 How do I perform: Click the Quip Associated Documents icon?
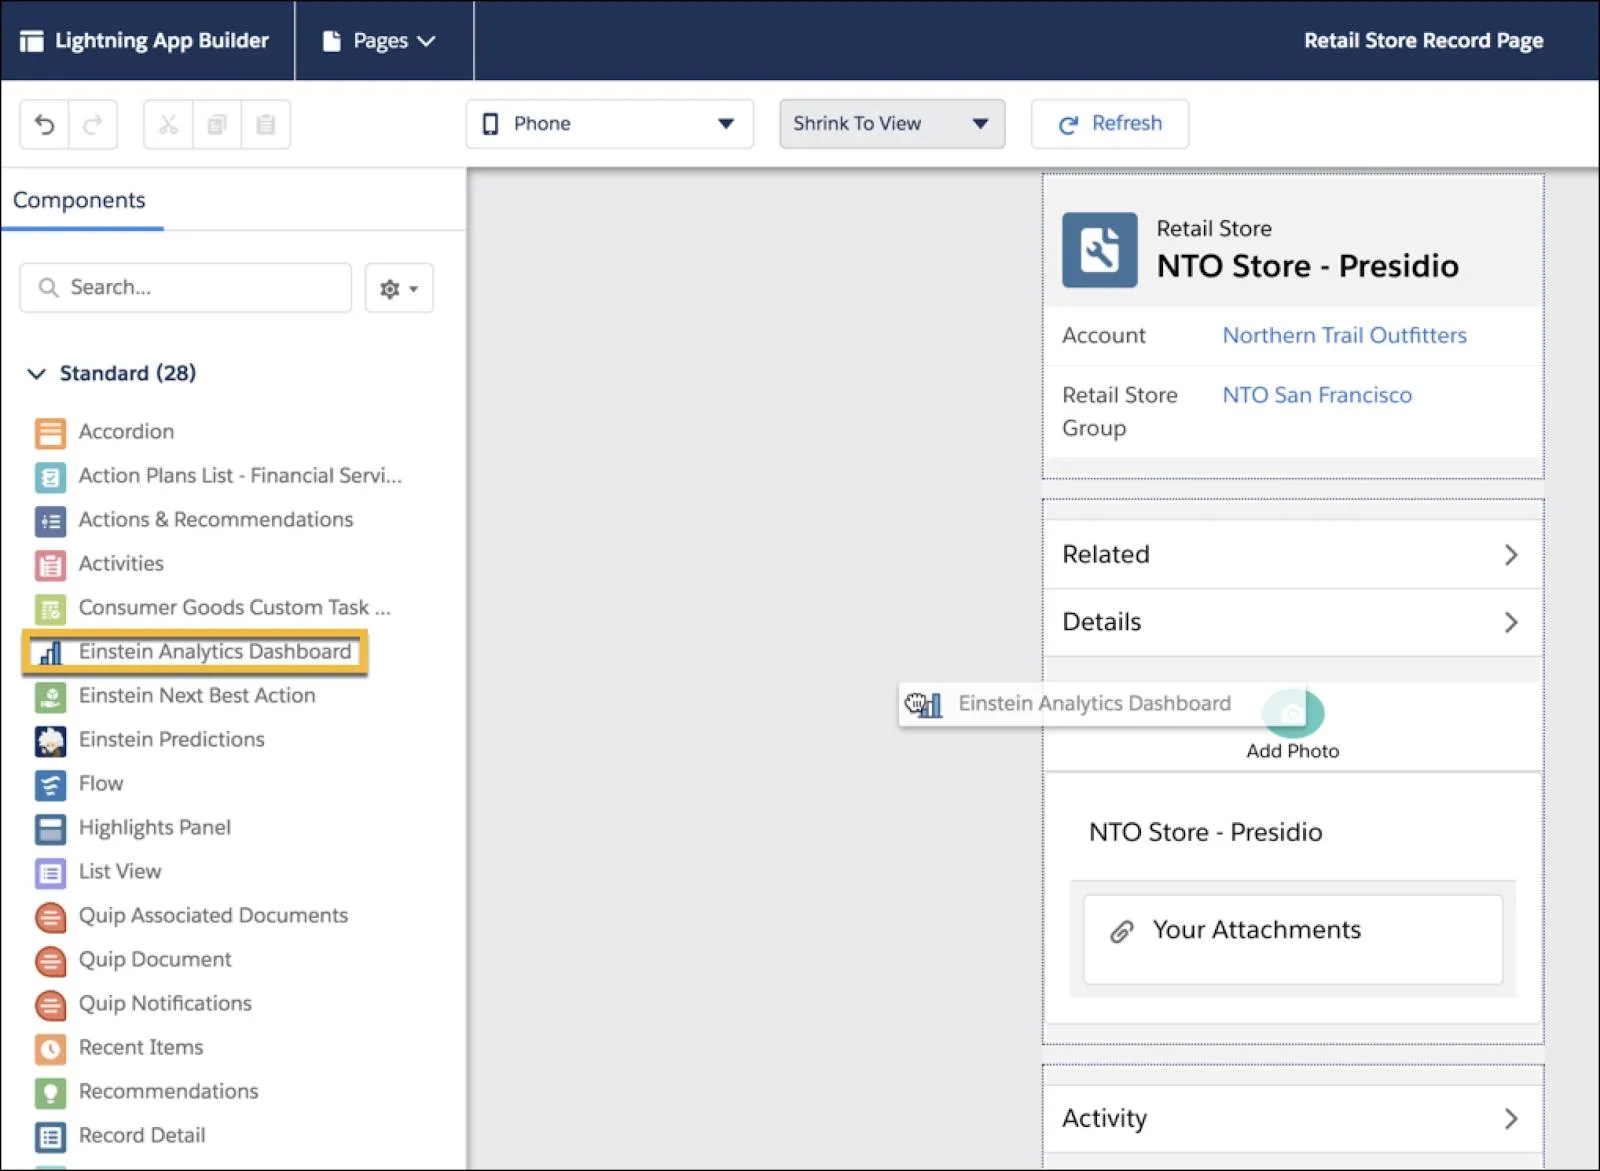[x=50, y=917]
